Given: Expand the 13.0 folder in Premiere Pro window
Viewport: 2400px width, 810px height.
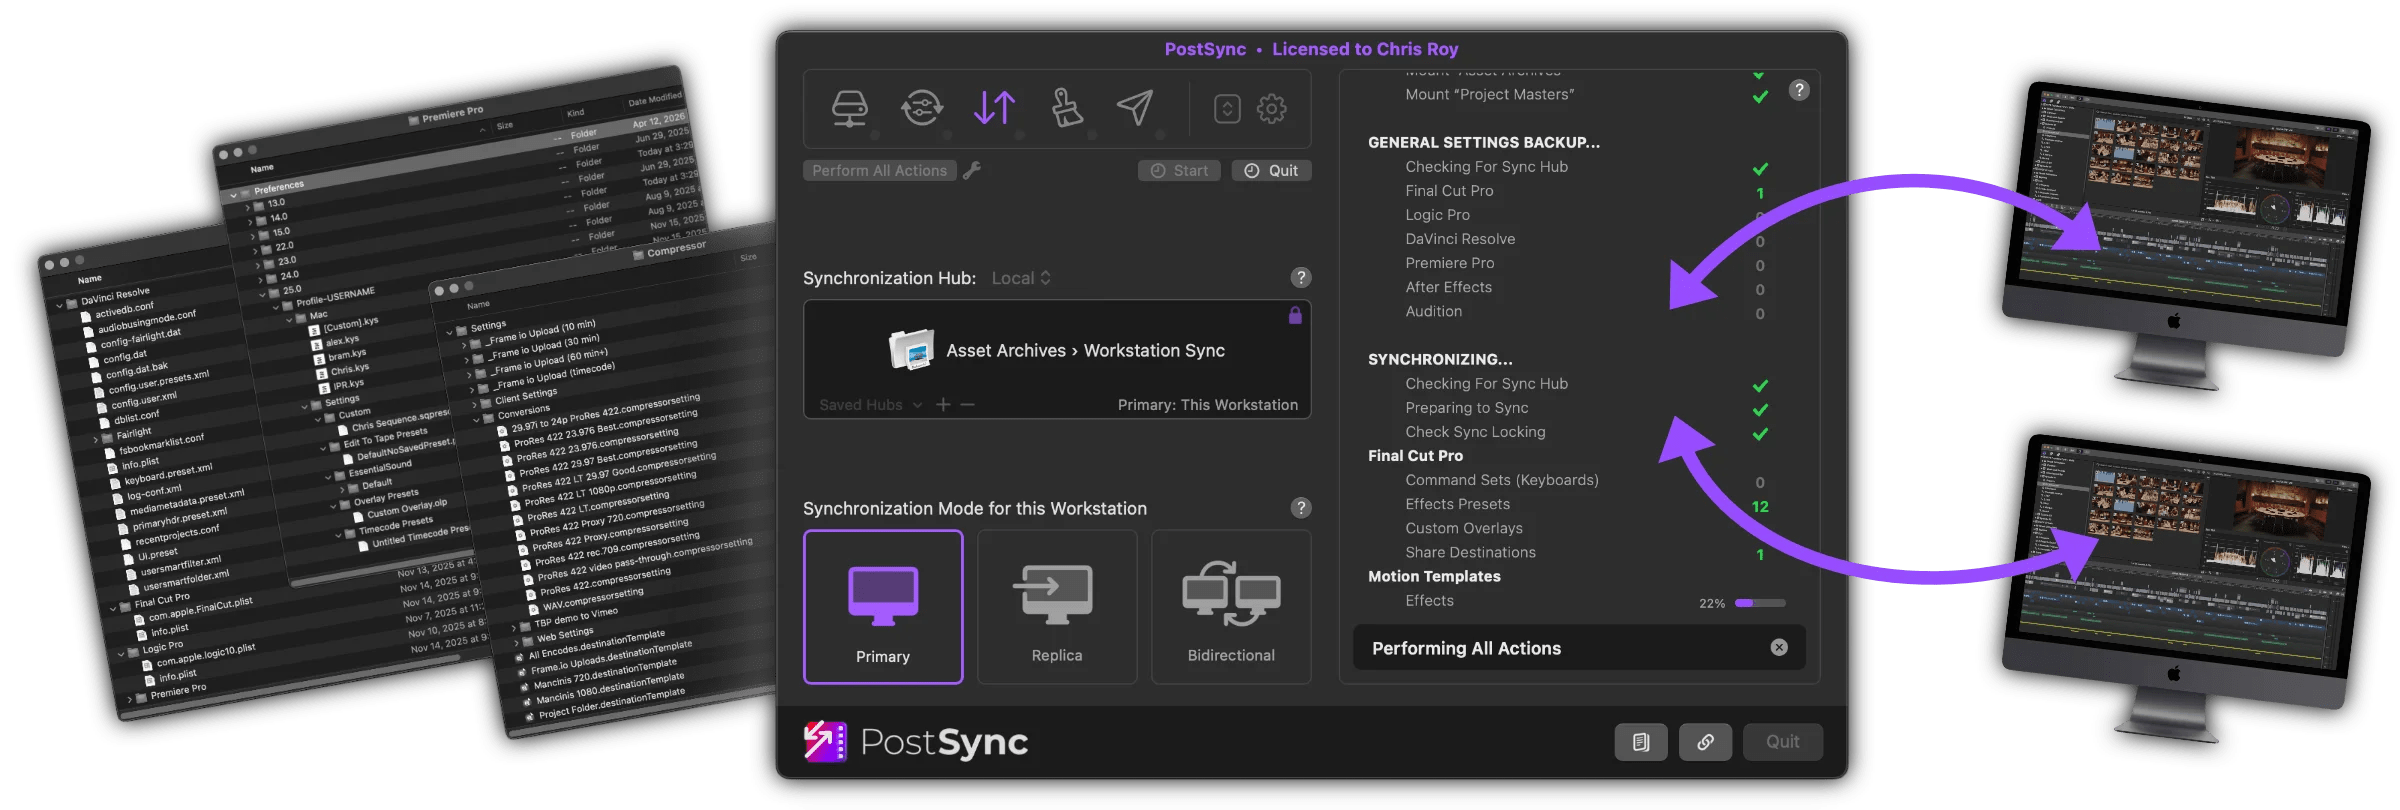Looking at the screenshot, I should pyautogui.click(x=247, y=208).
